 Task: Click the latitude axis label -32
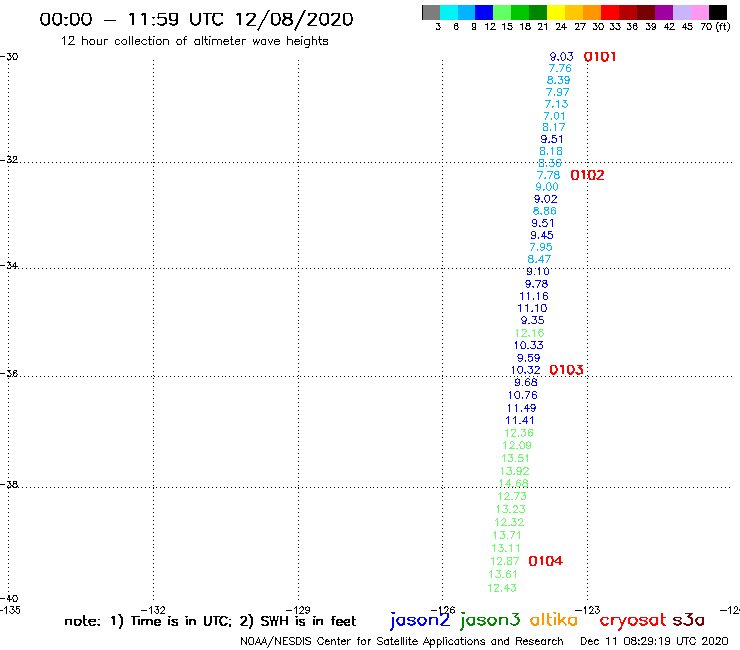[x=9, y=160]
